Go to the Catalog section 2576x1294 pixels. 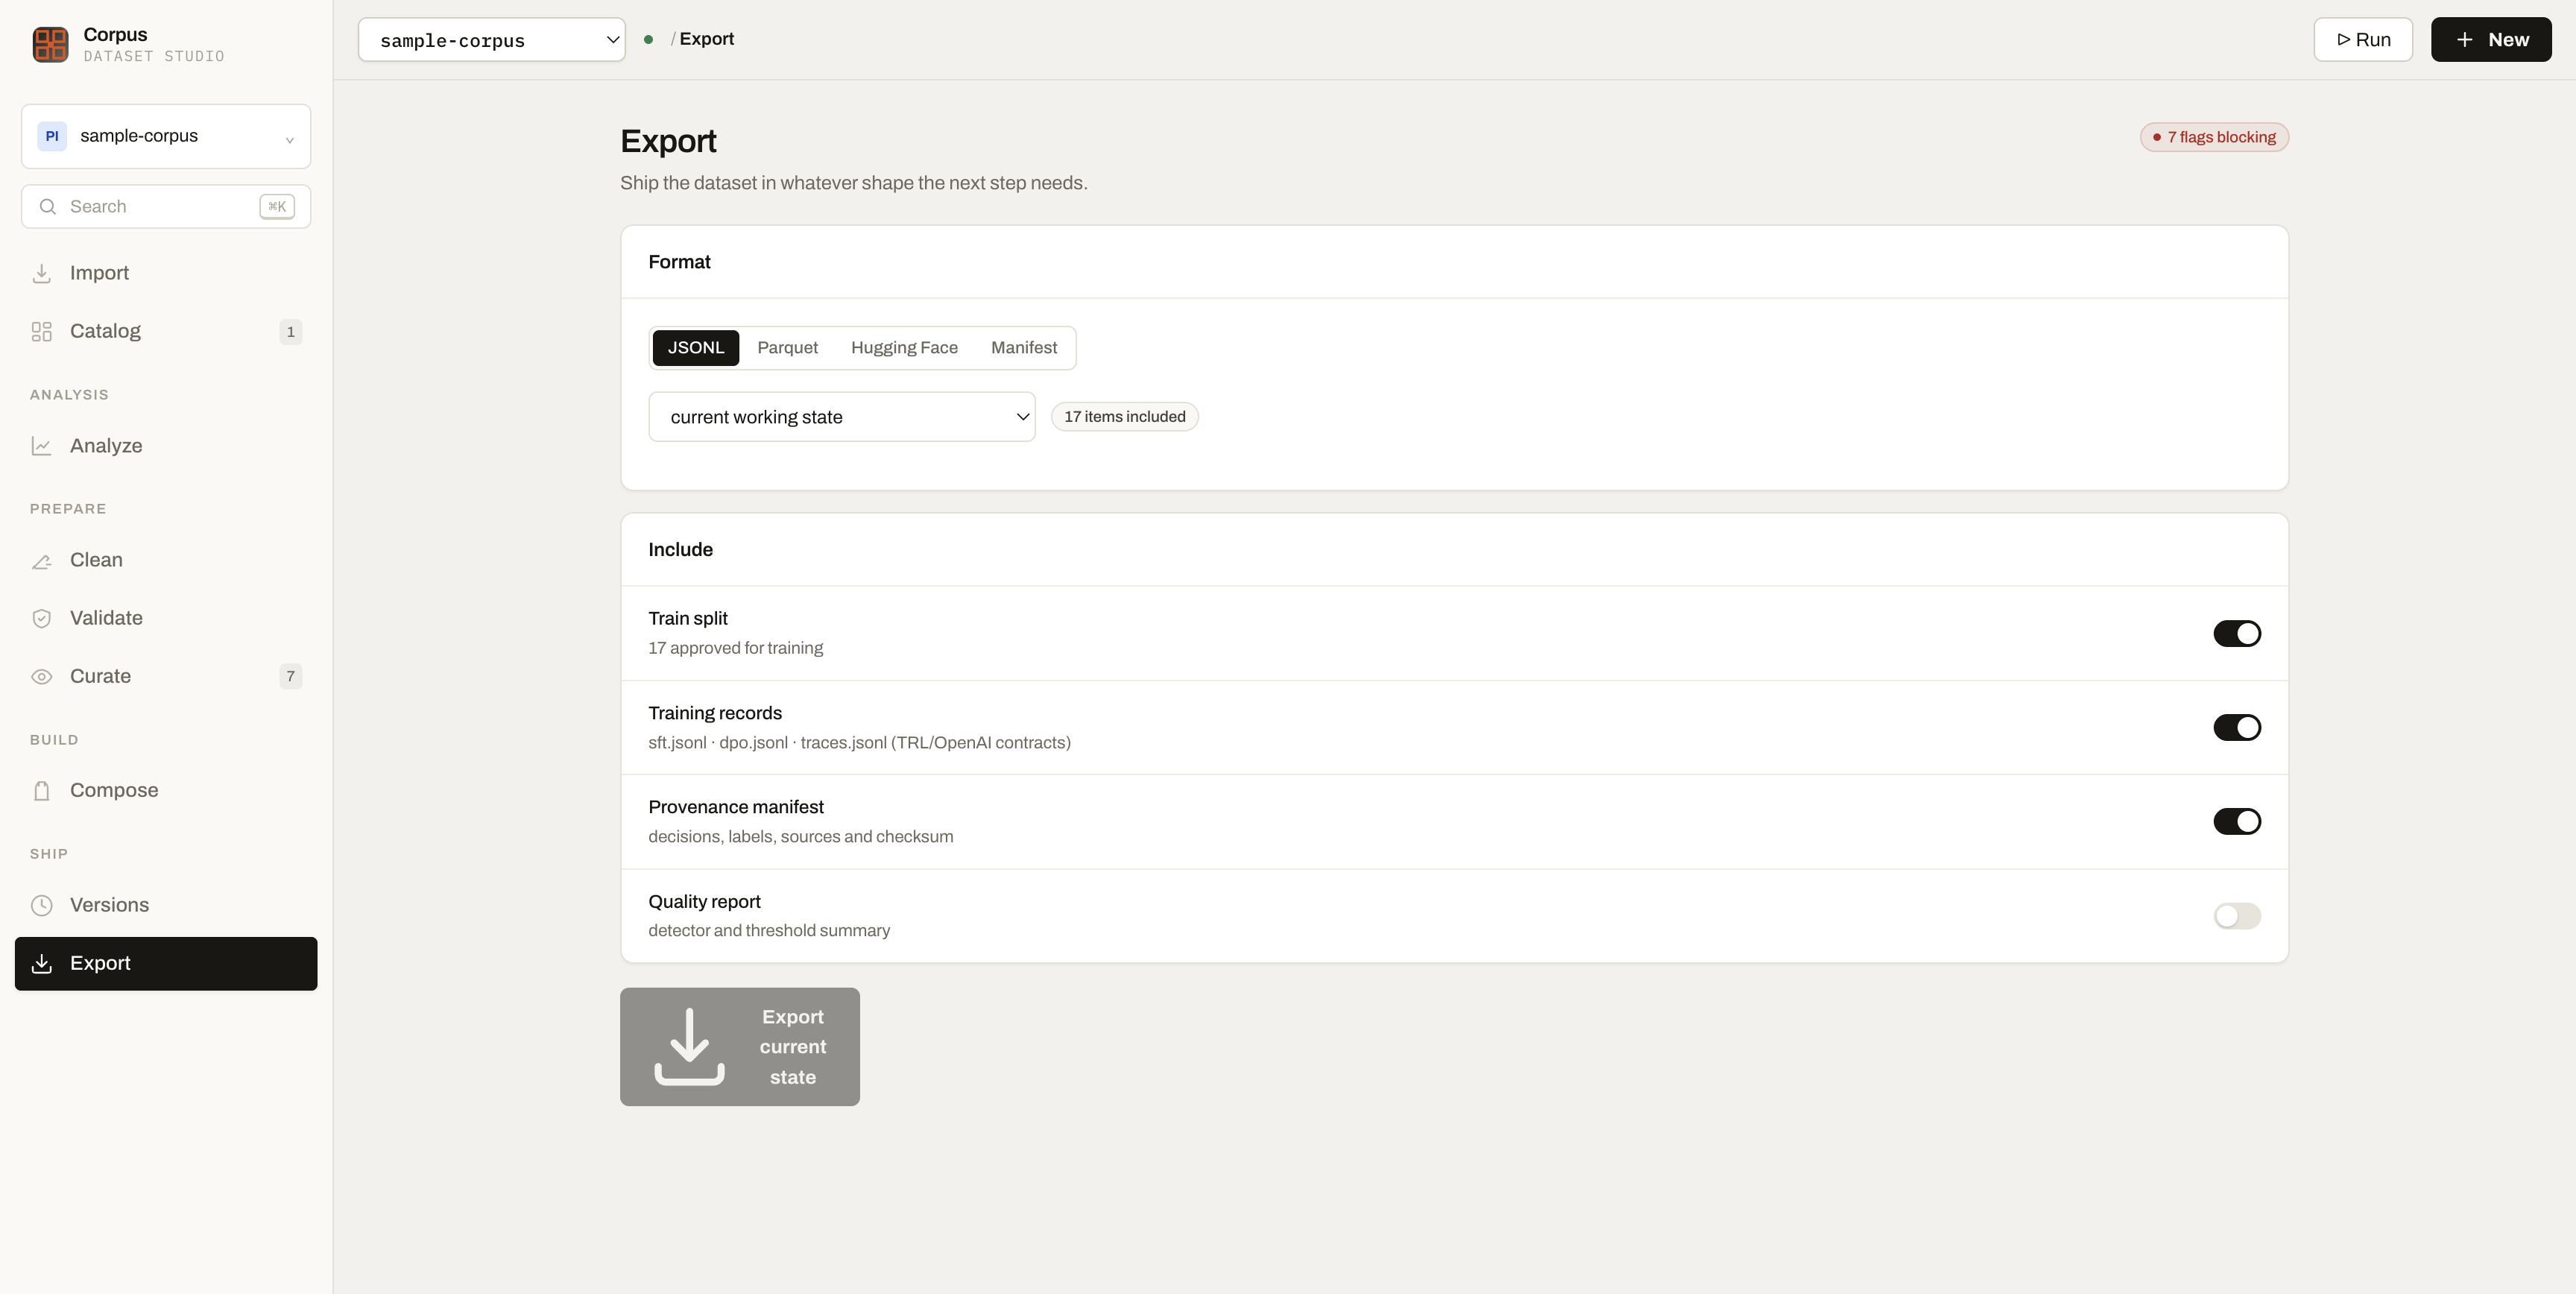(166, 331)
